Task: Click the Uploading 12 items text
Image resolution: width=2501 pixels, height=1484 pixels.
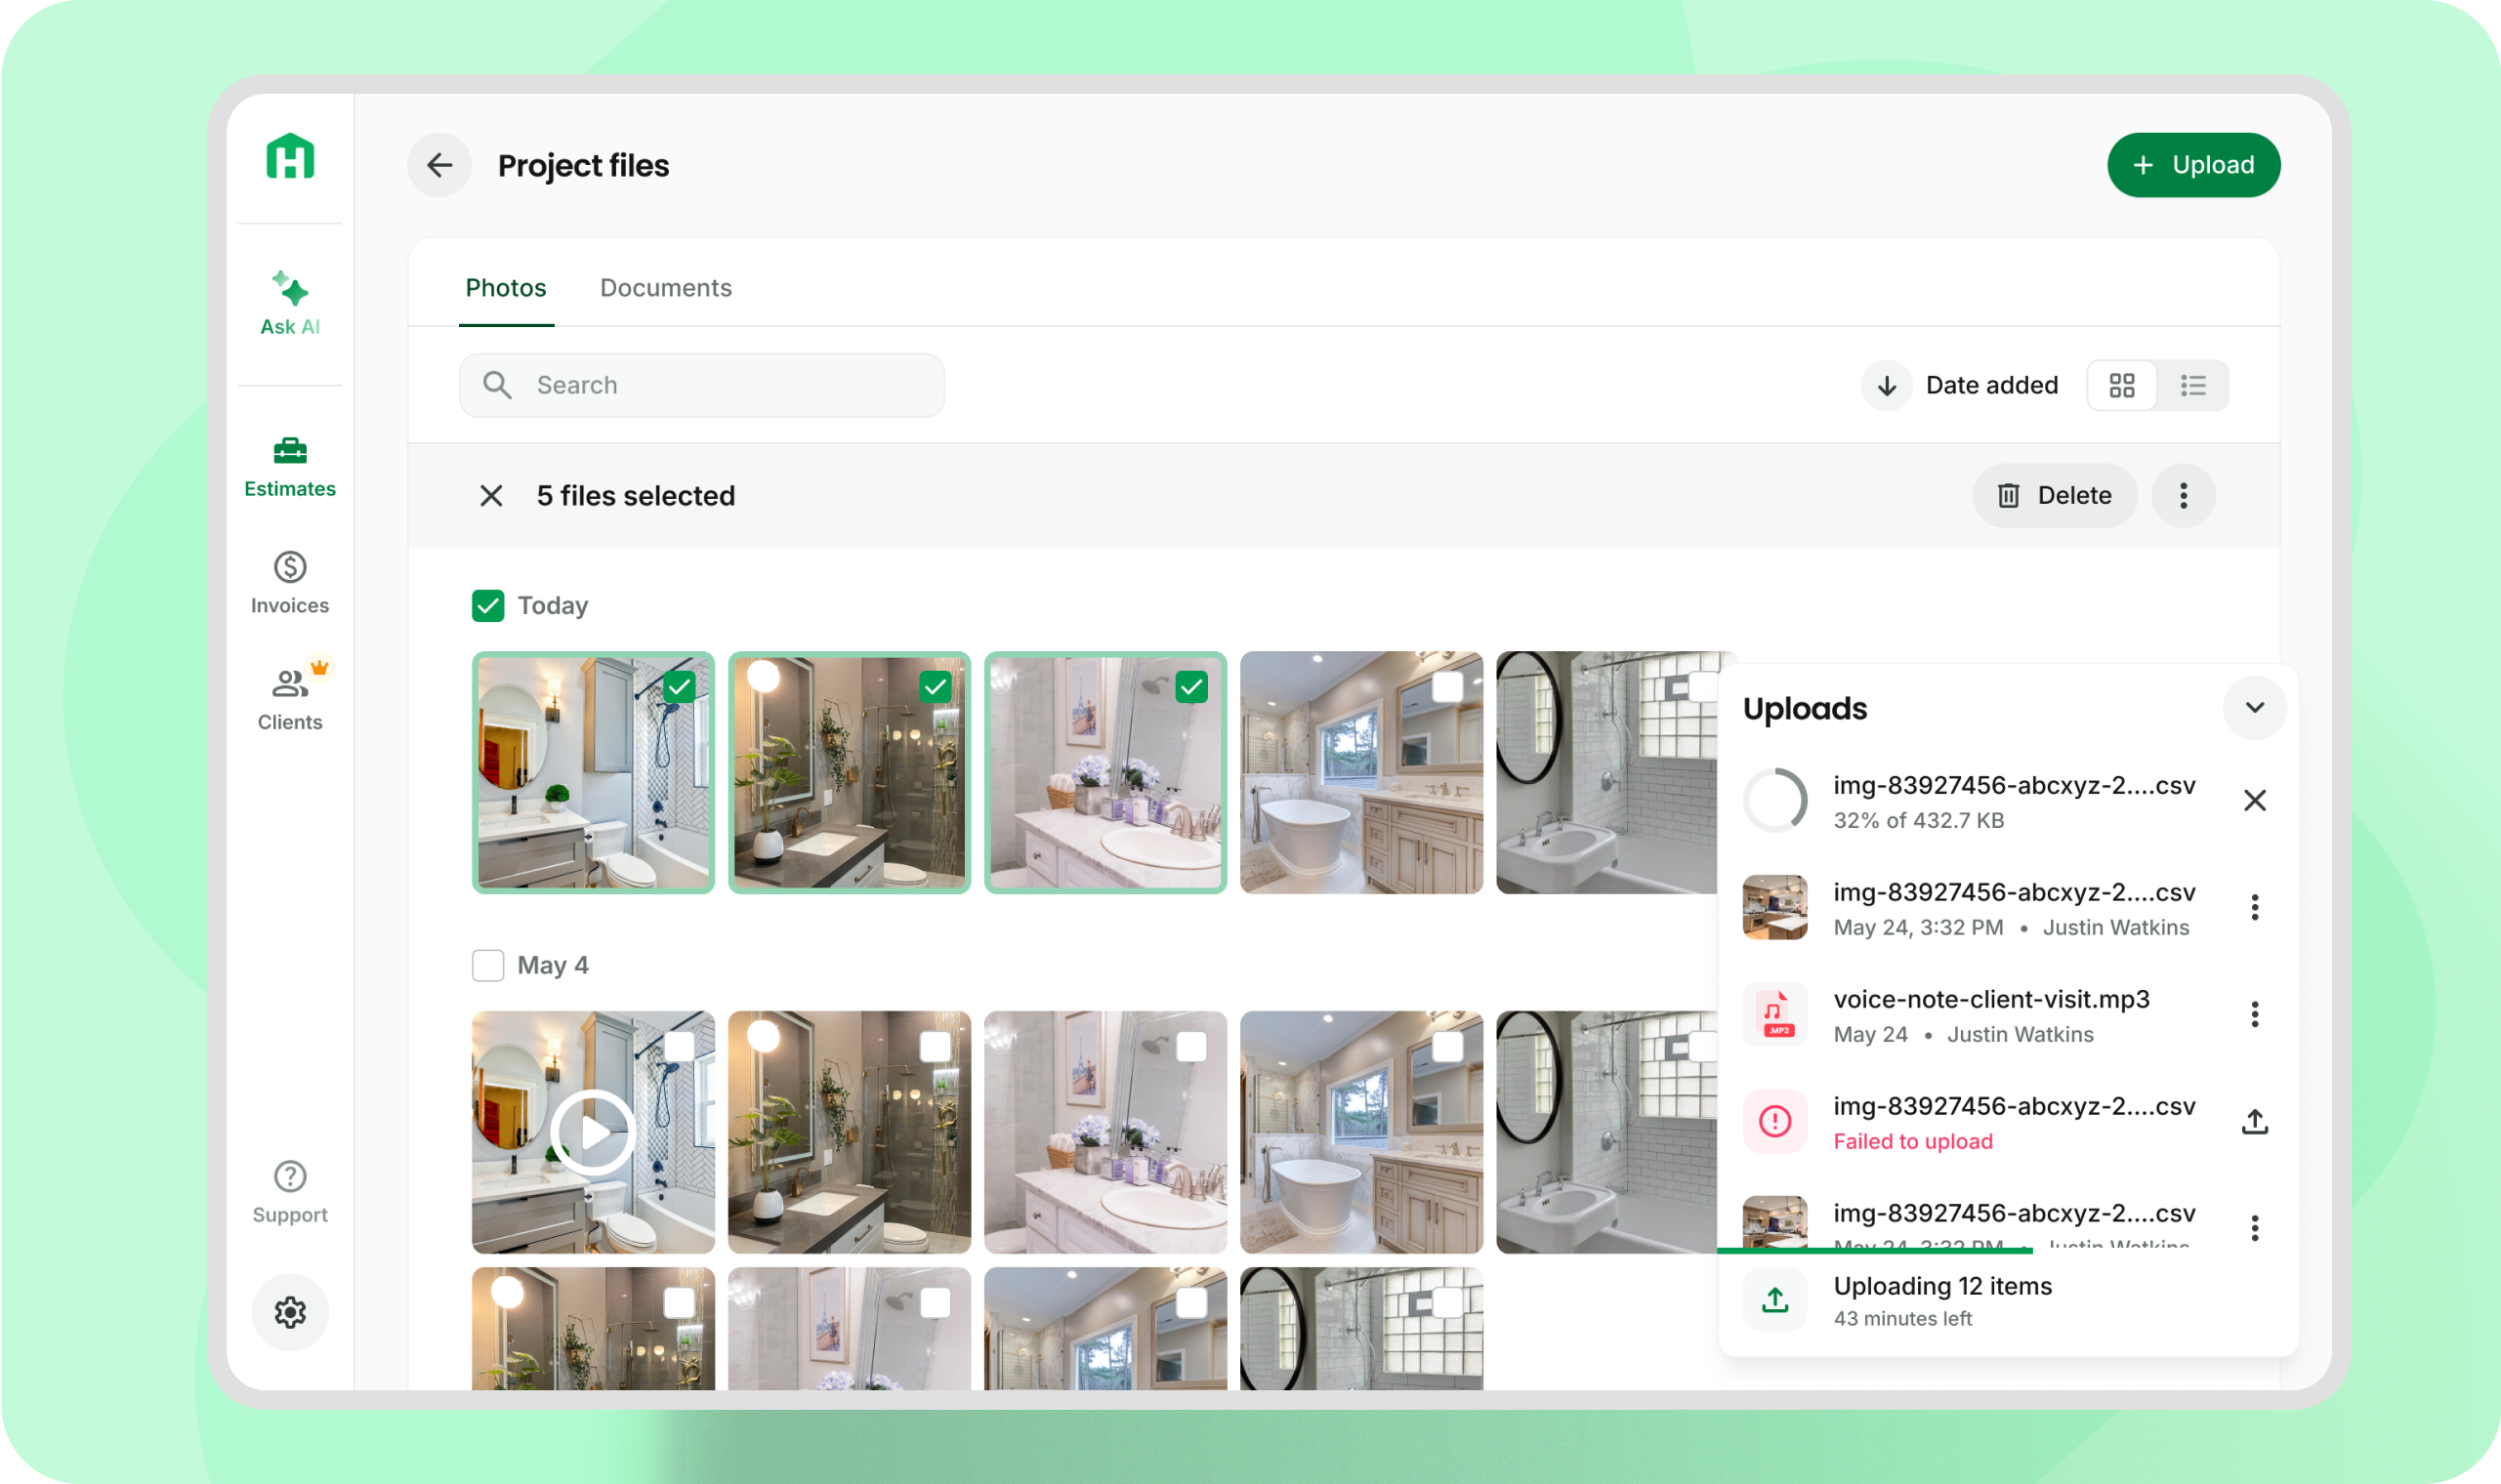Action: (1943, 1286)
